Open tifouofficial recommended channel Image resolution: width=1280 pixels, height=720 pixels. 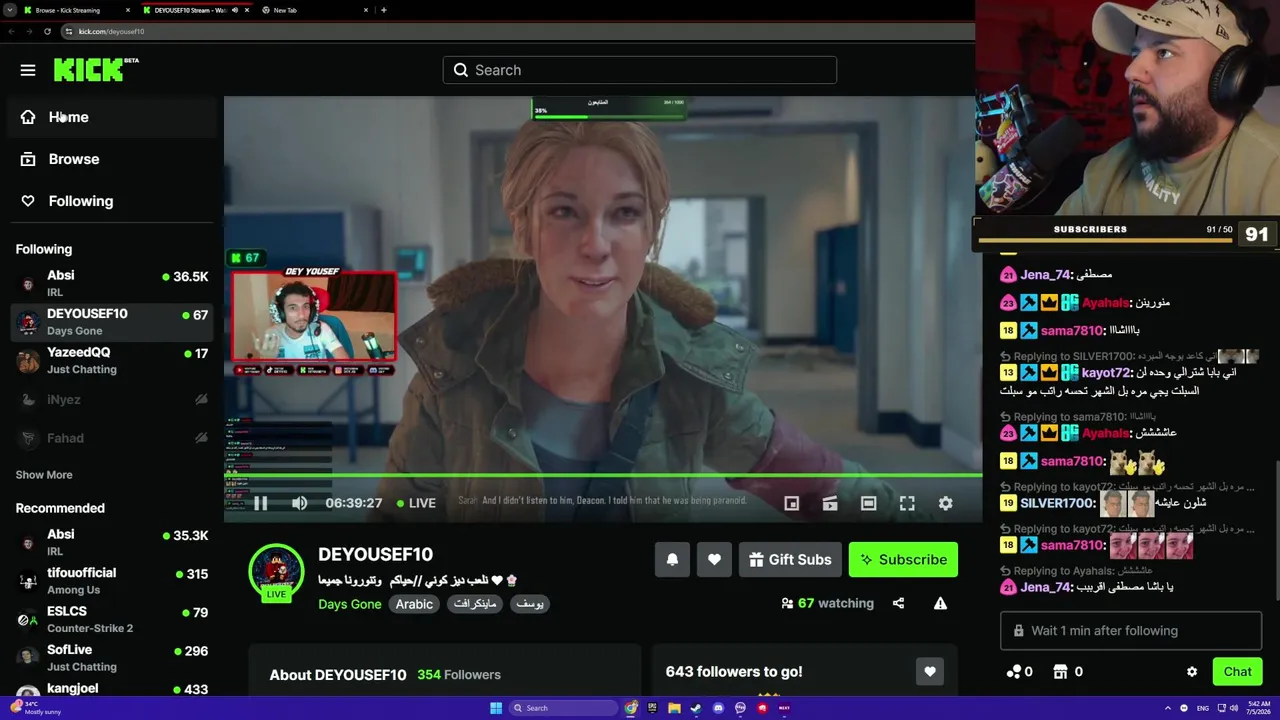[x=111, y=581]
